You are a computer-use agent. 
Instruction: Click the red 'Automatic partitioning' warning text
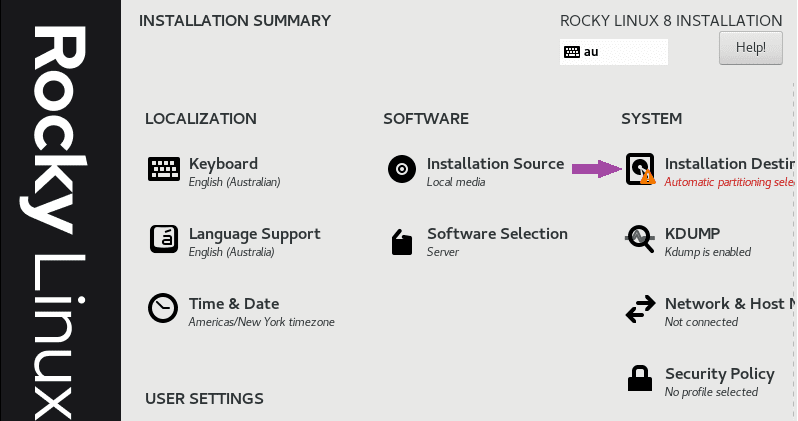729,182
